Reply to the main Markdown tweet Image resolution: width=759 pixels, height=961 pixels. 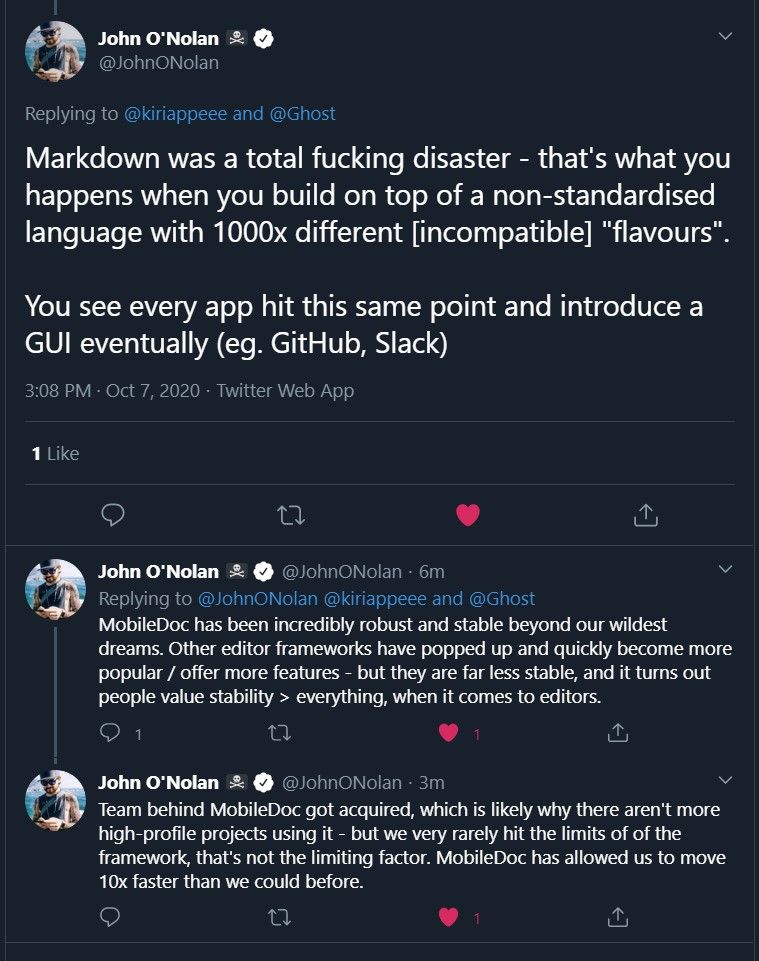(113, 515)
